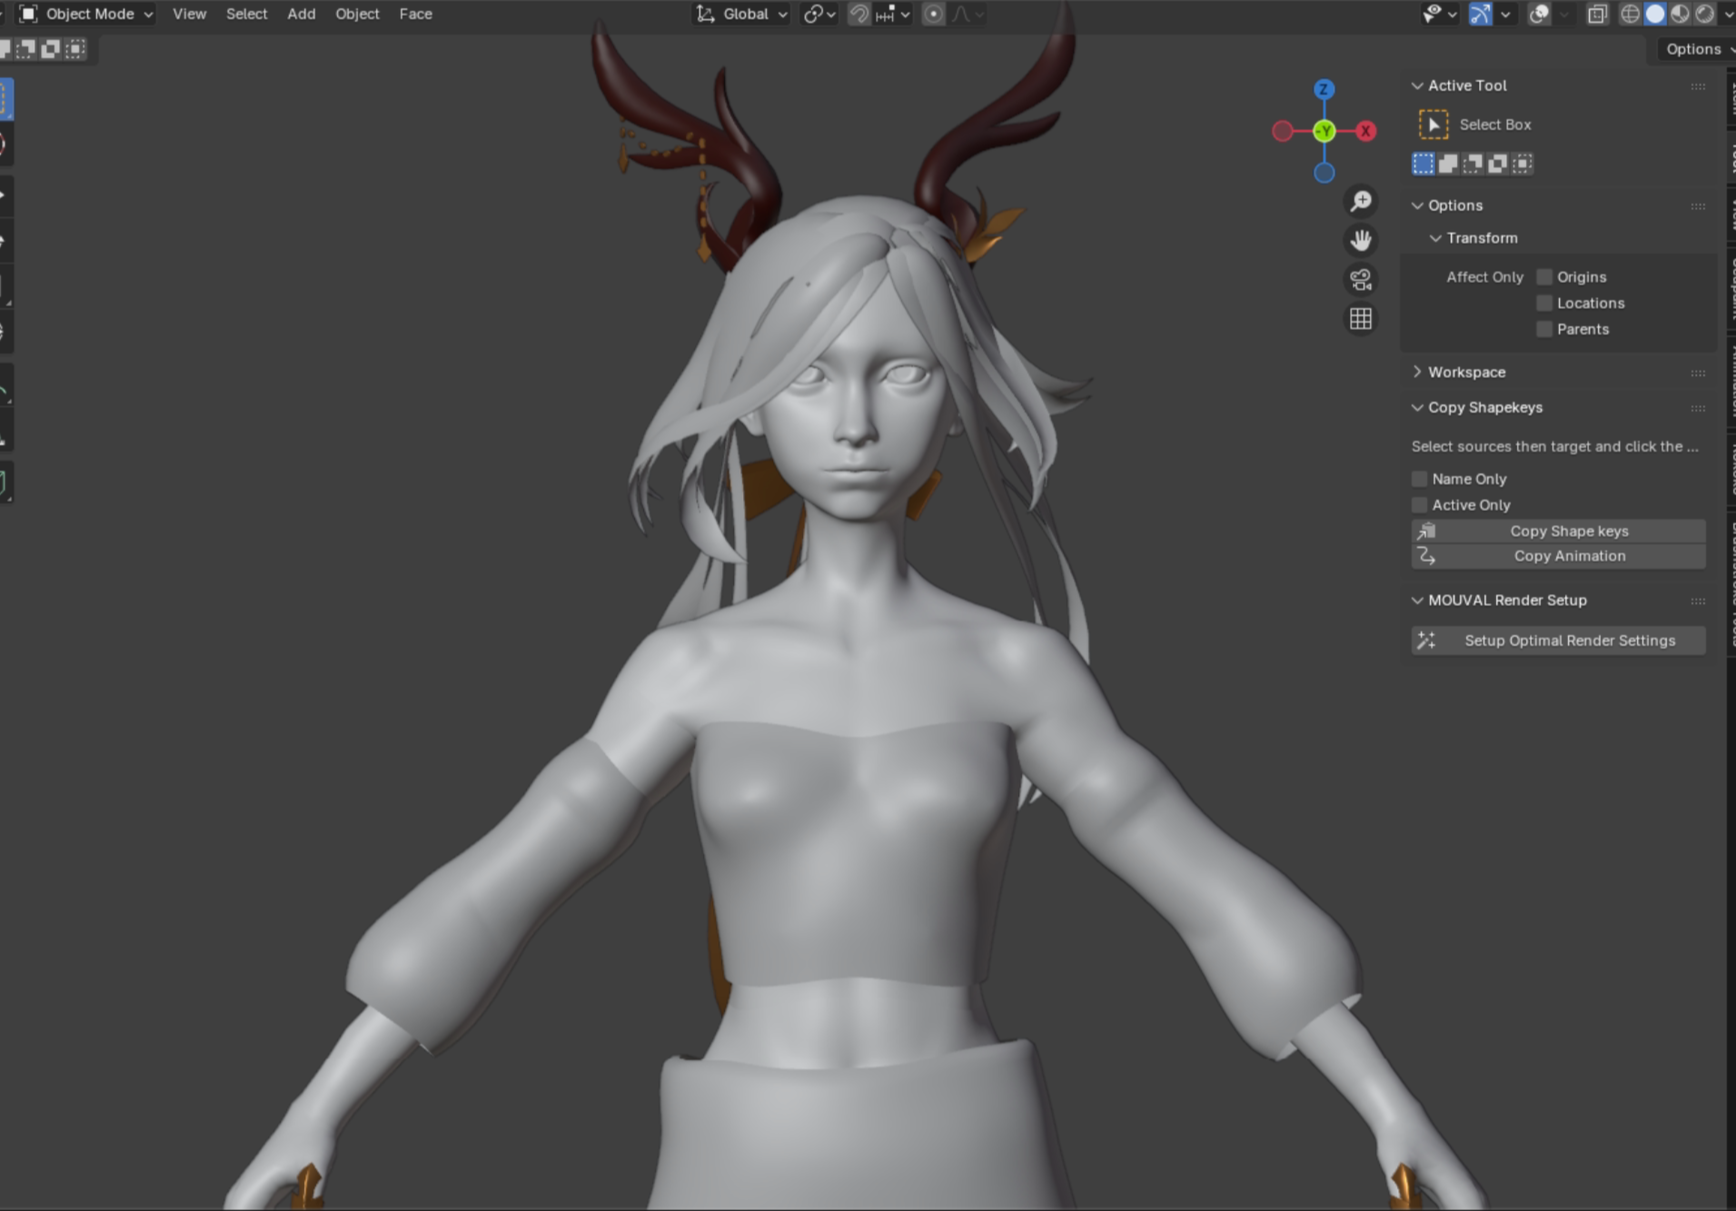The image size is (1736, 1211).
Task: Switch to wireframe viewport shading
Action: tap(1630, 14)
